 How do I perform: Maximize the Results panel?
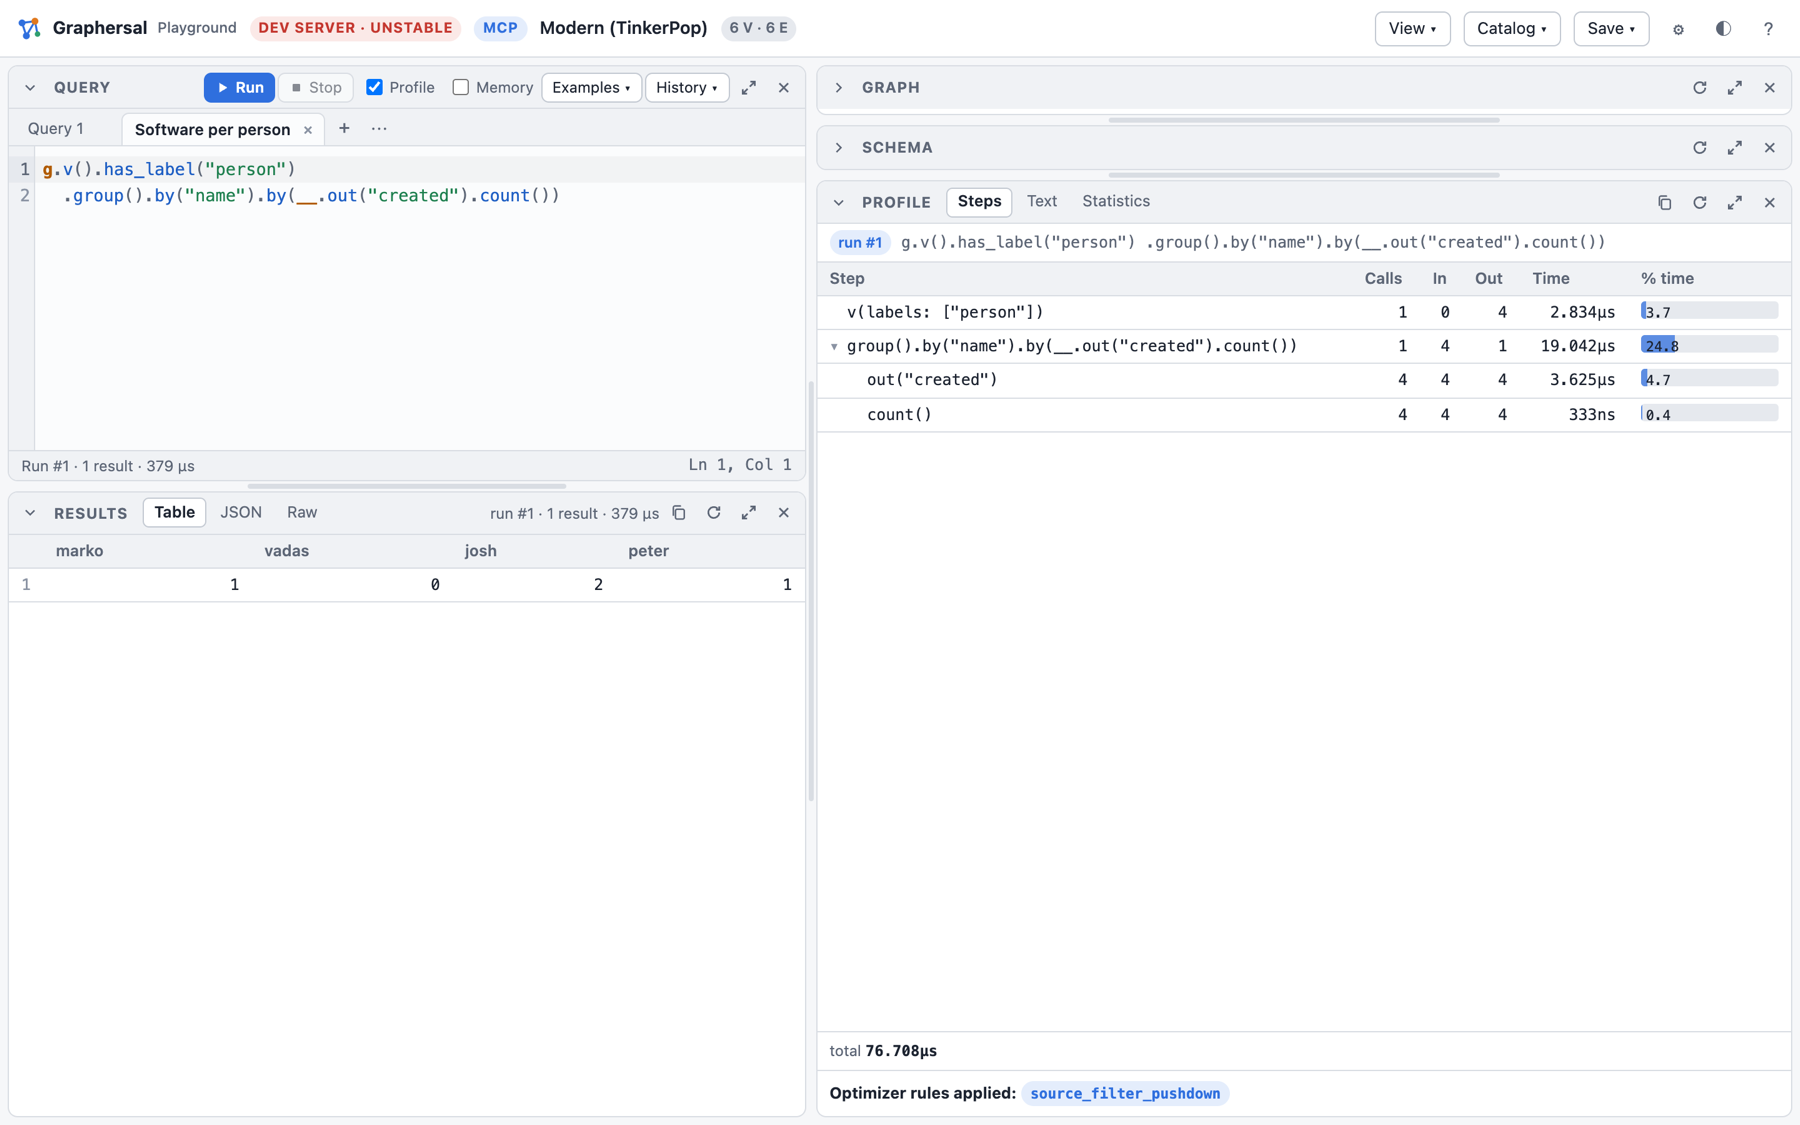pyautogui.click(x=749, y=513)
